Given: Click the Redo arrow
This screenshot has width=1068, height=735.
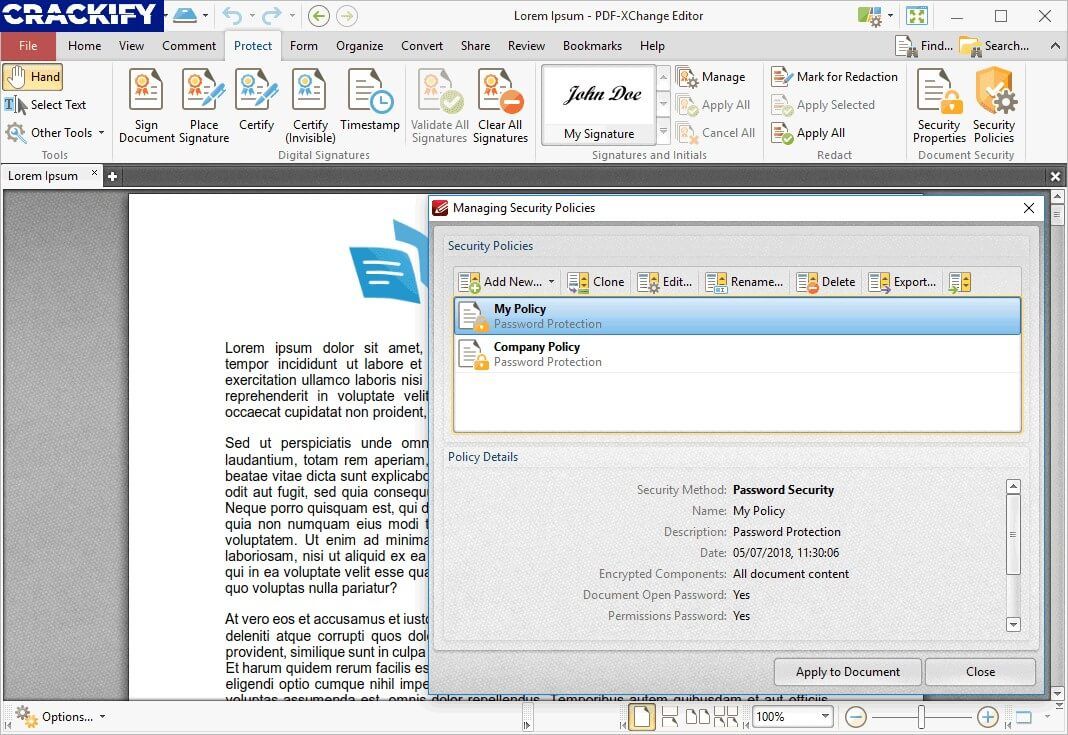Looking at the screenshot, I should coord(272,15).
